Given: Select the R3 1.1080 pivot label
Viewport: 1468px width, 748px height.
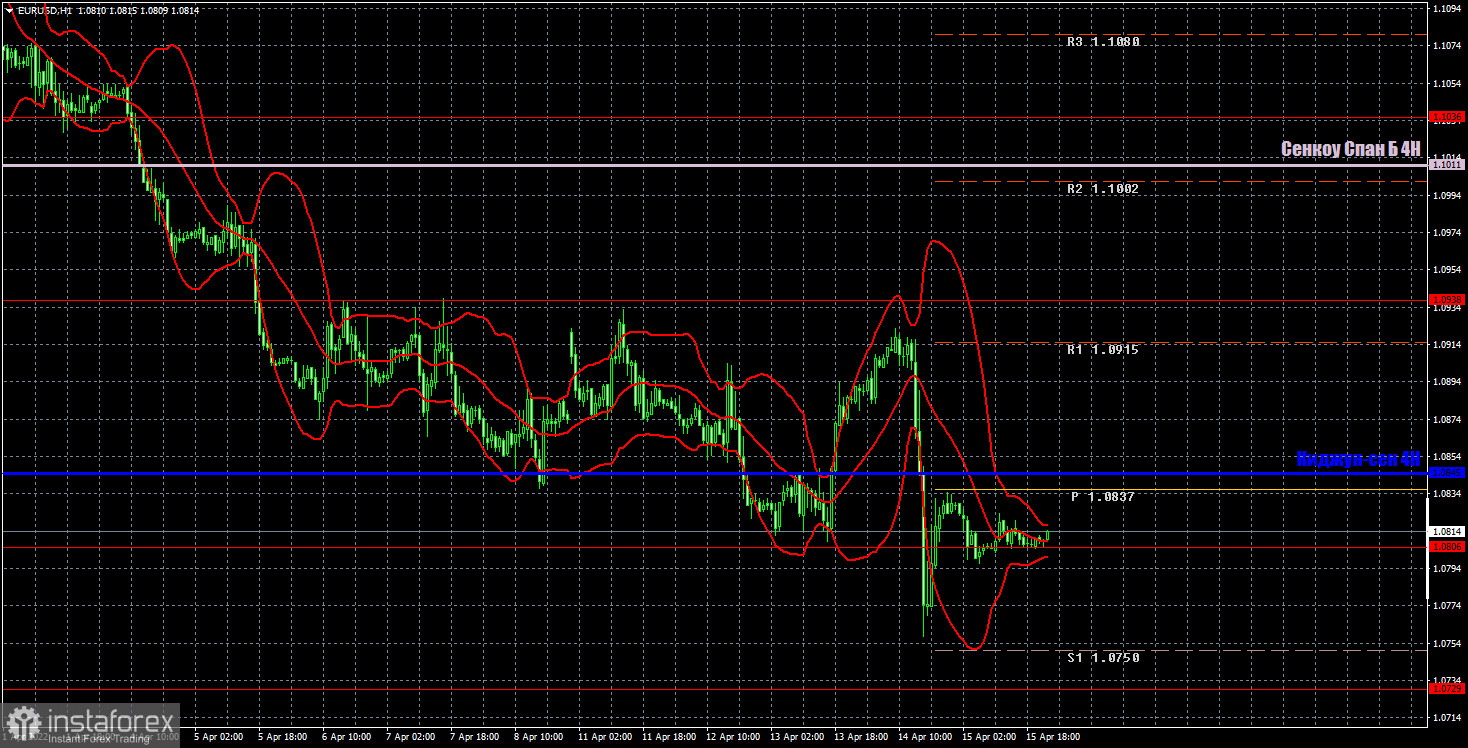Looking at the screenshot, I should pos(1103,43).
